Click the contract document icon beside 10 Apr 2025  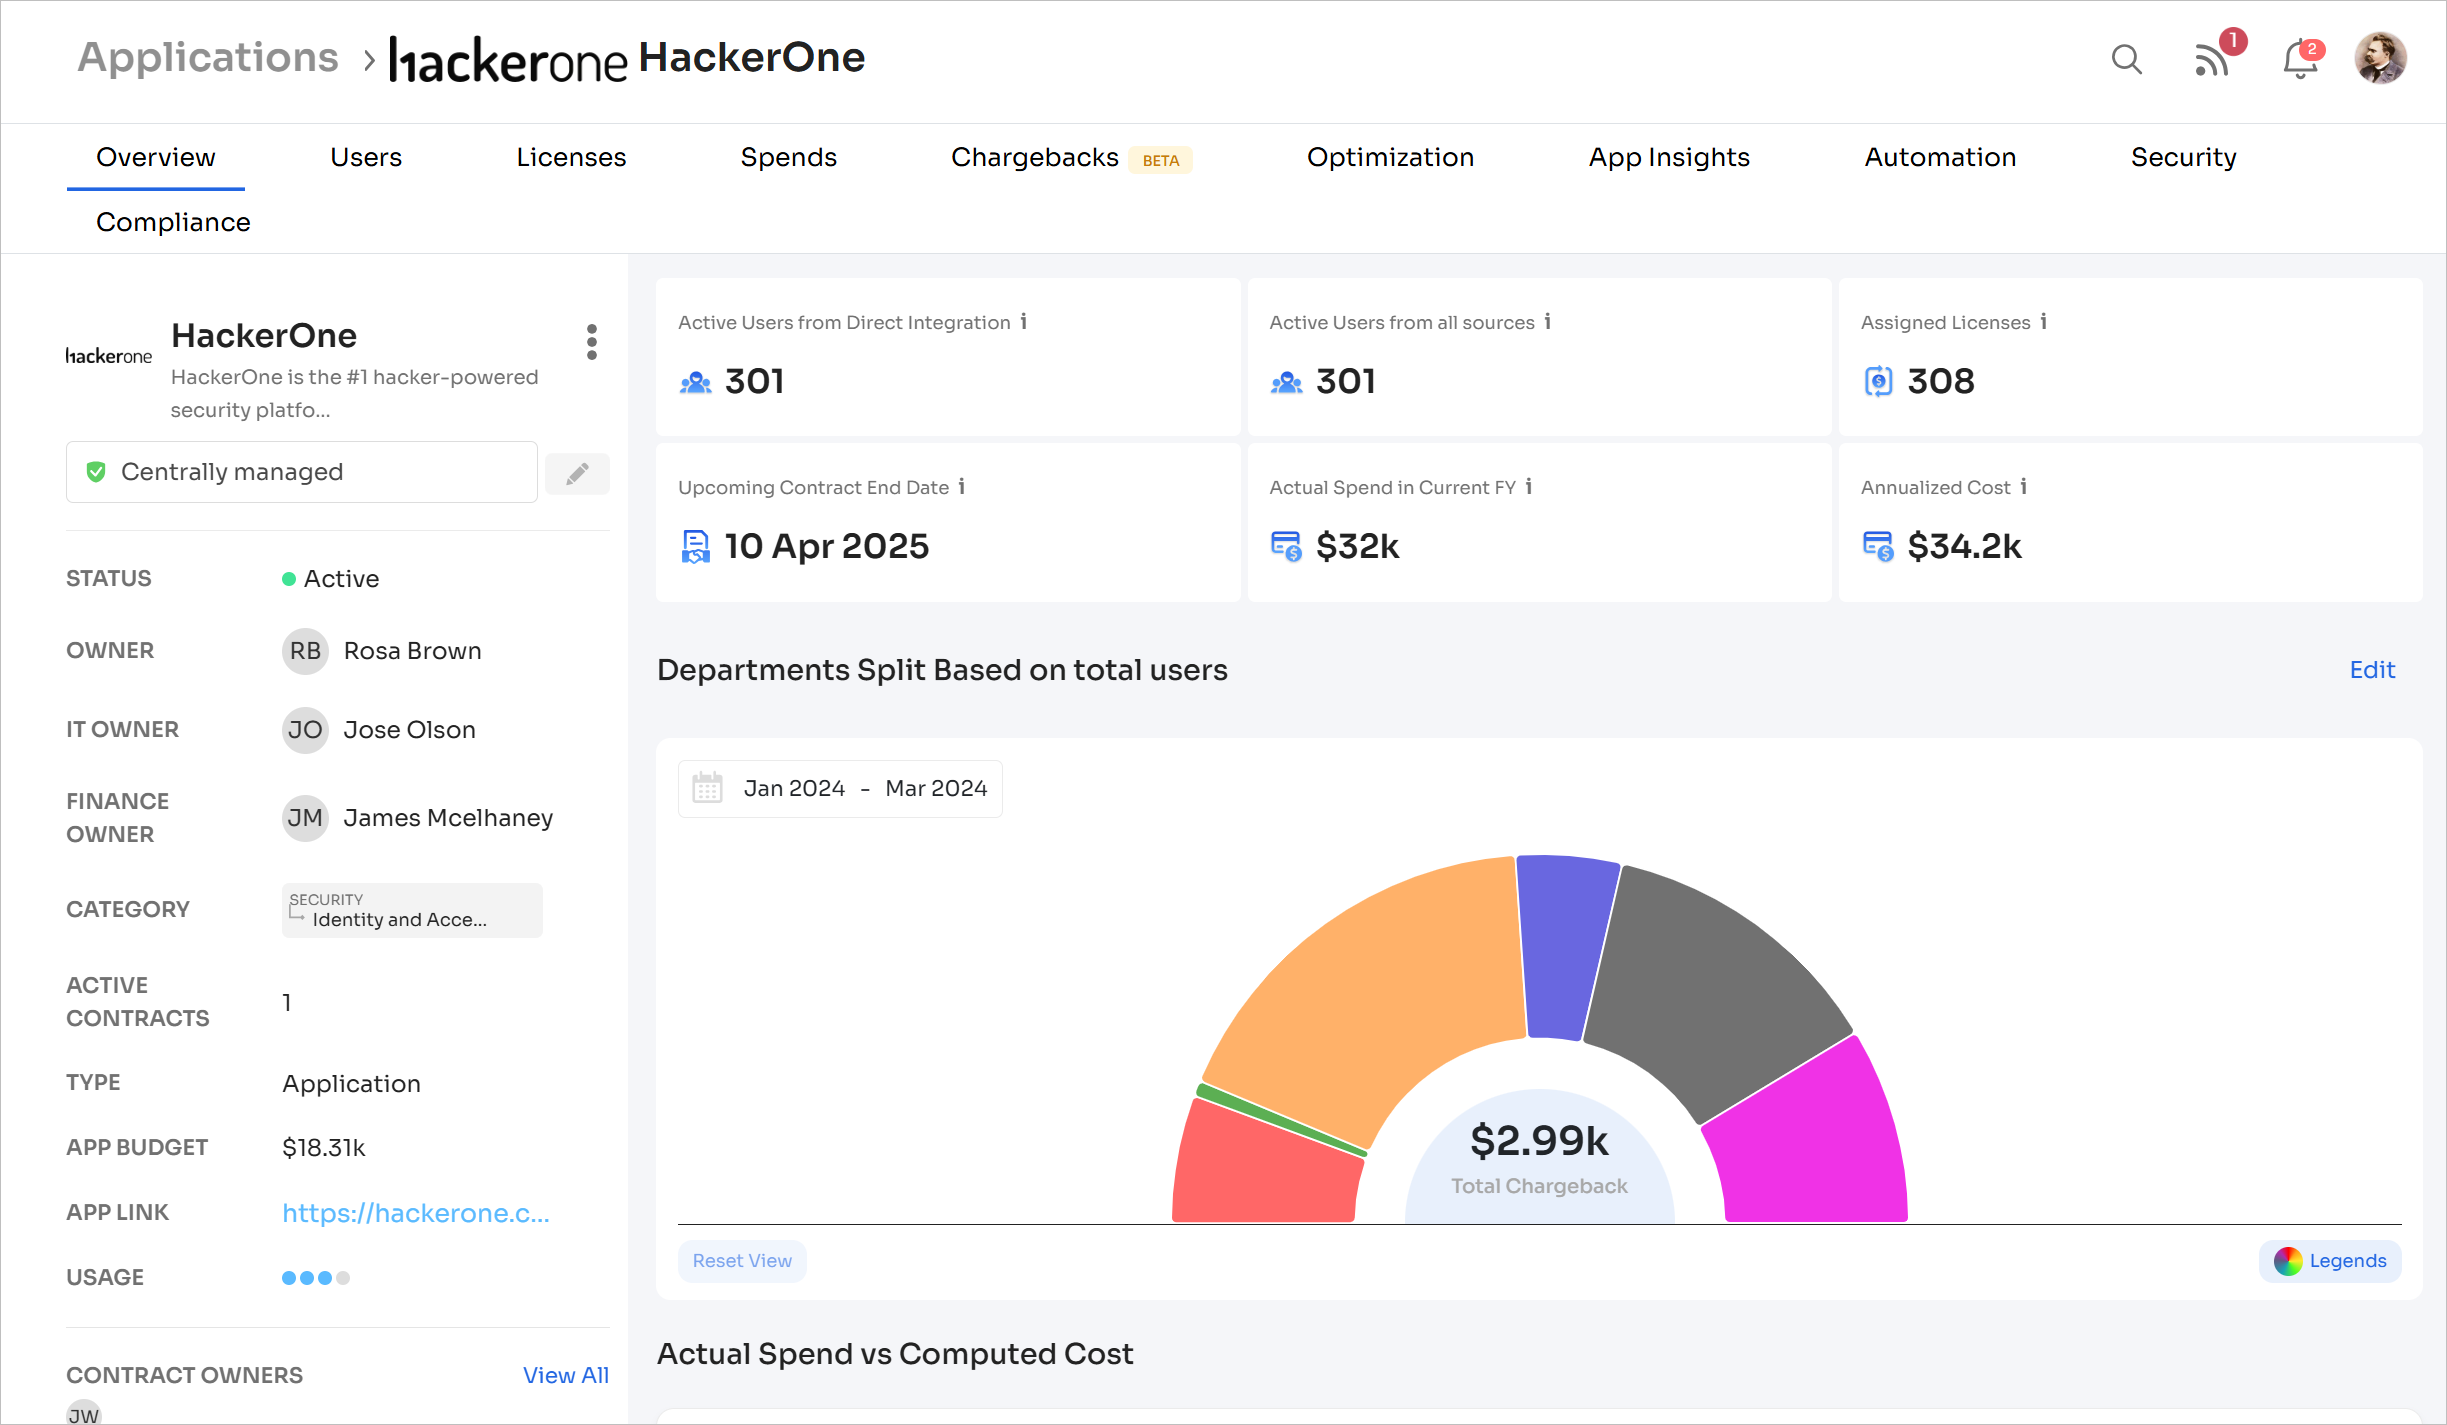click(x=695, y=547)
